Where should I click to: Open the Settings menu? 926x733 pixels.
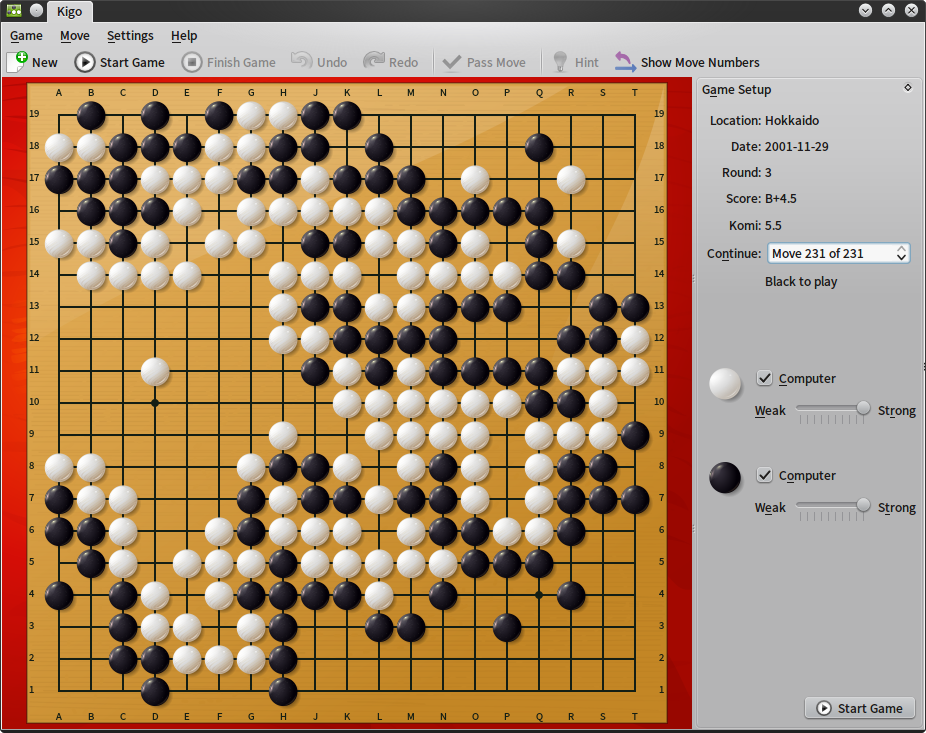[x=130, y=35]
